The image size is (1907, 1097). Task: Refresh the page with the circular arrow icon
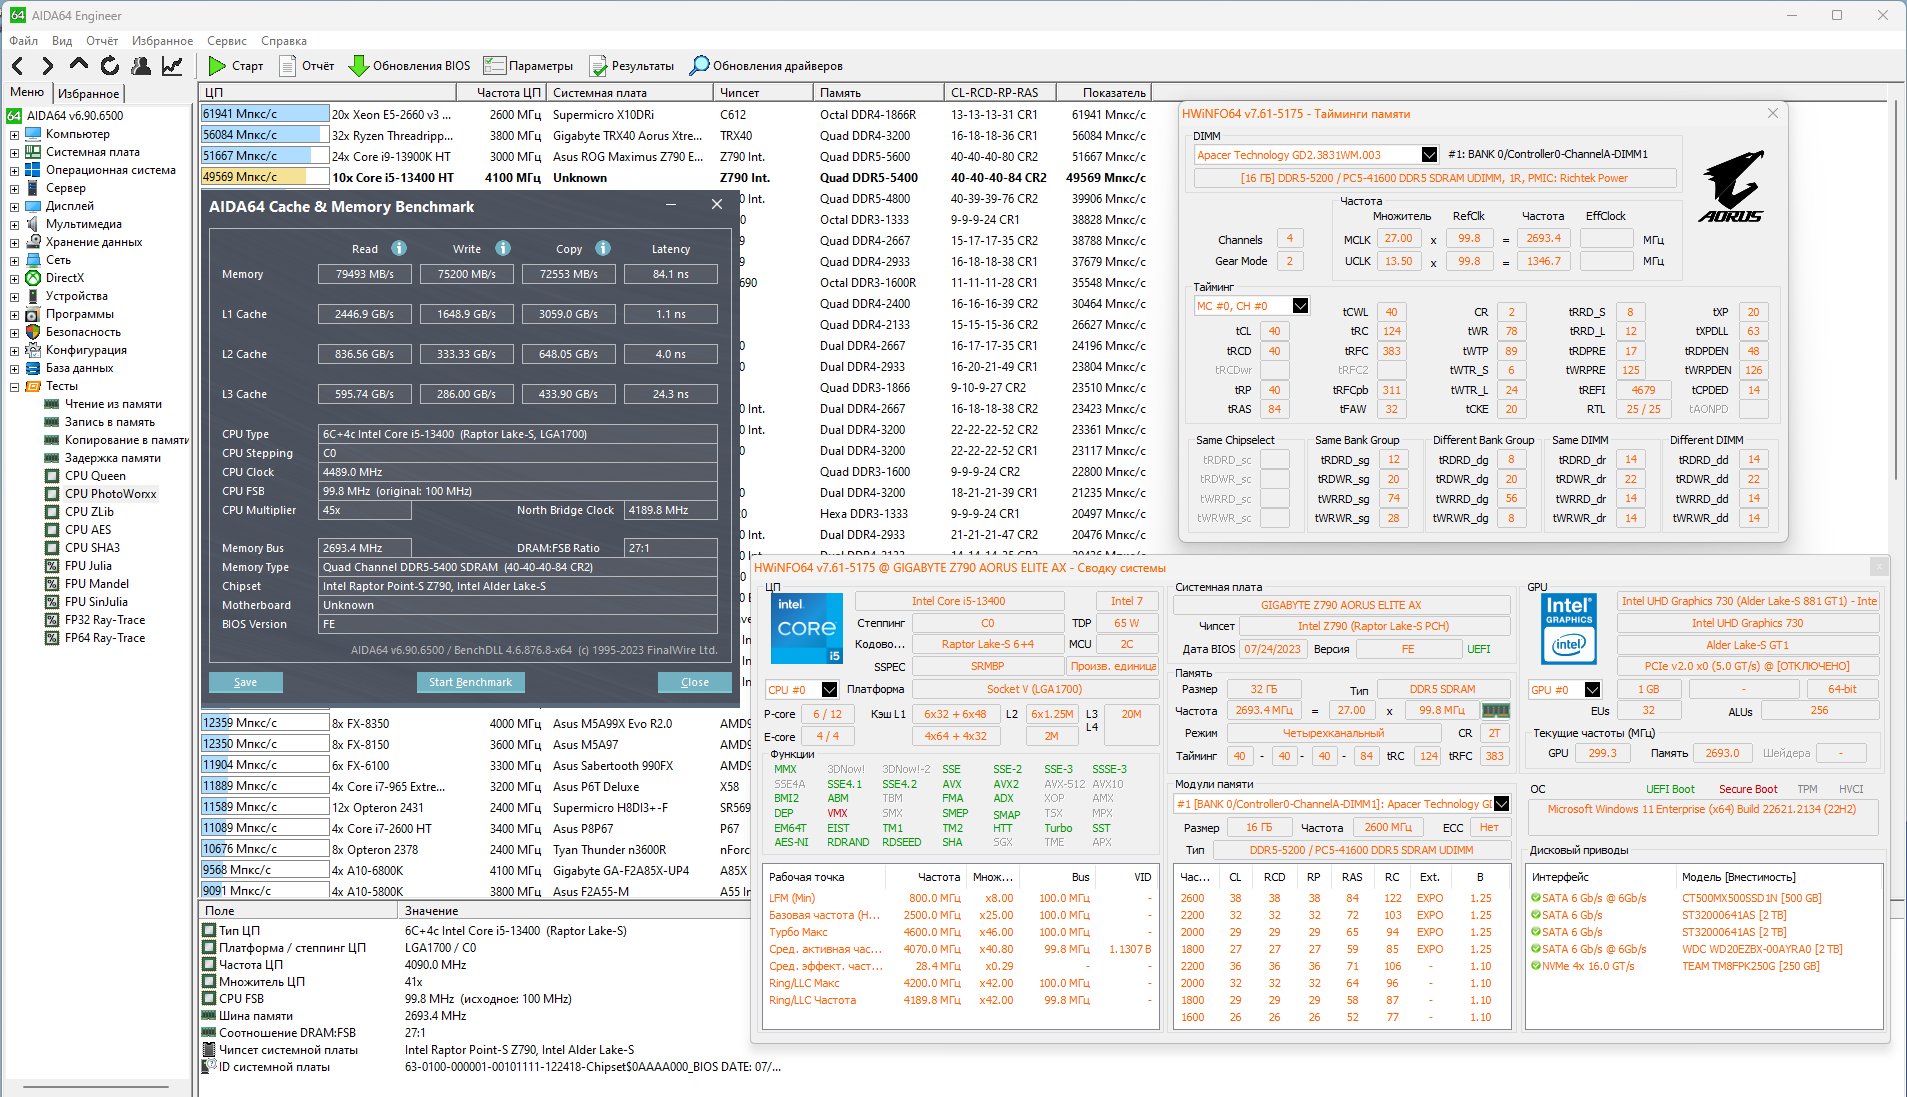(x=110, y=66)
